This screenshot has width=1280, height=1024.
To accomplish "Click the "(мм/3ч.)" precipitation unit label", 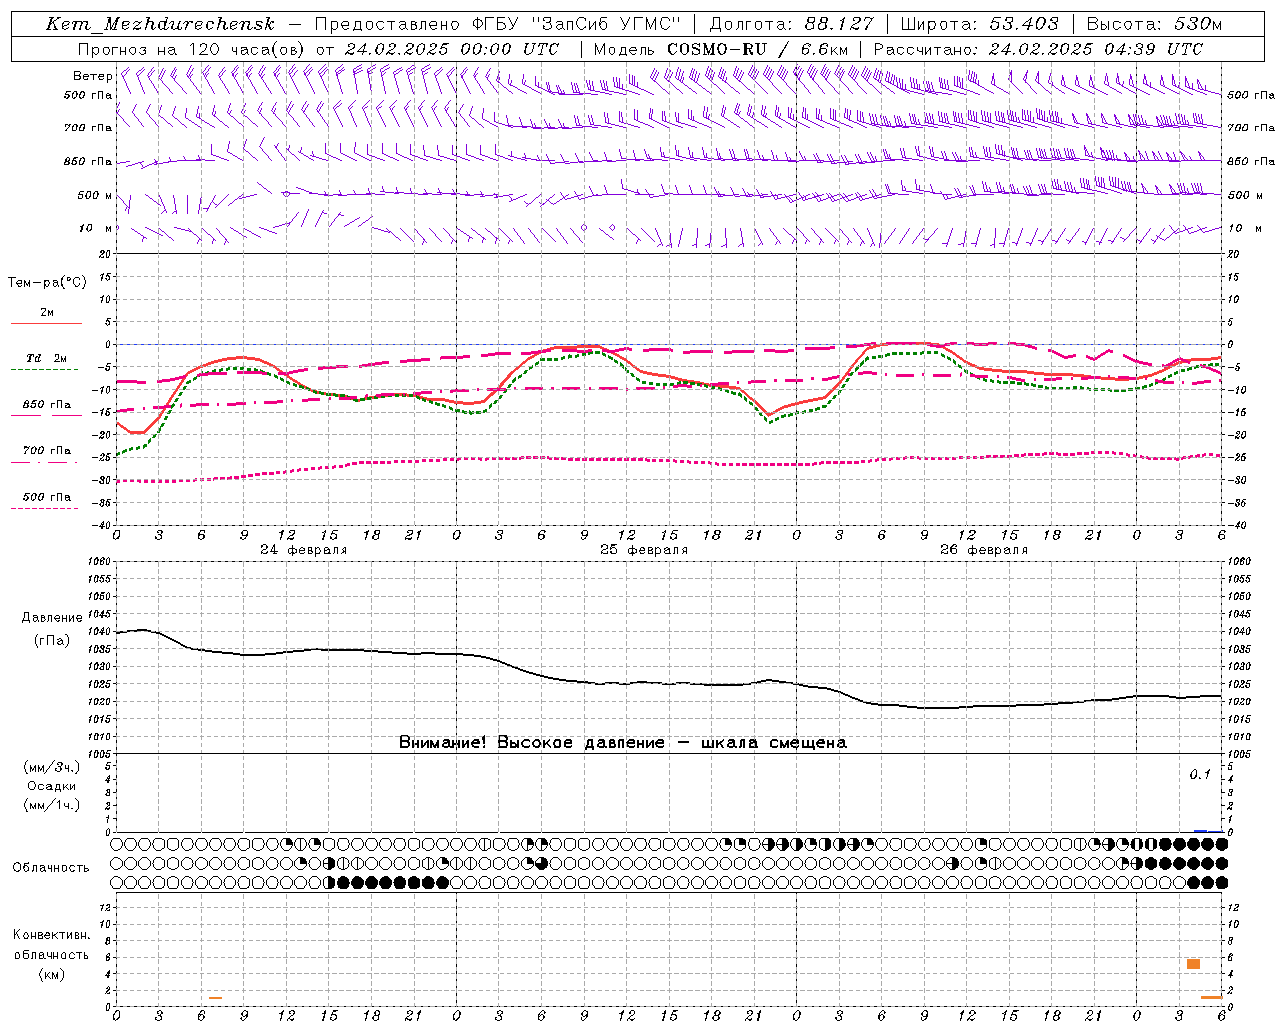I will click(x=51, y=767).
